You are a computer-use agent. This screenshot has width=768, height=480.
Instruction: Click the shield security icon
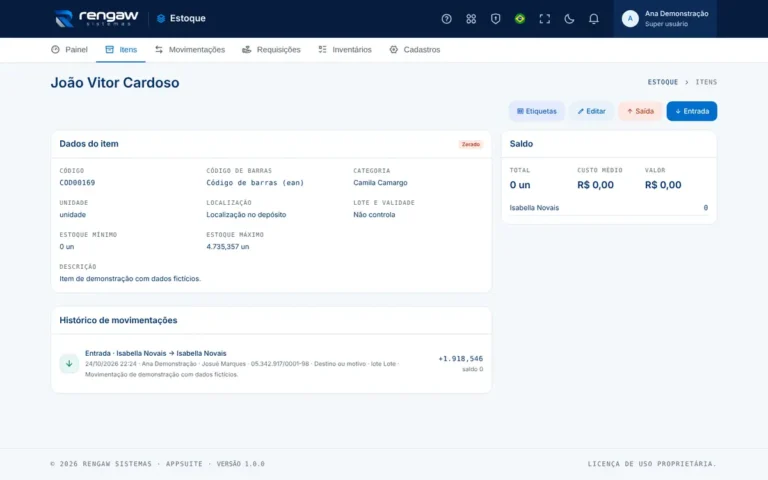(x=495, y=19)
